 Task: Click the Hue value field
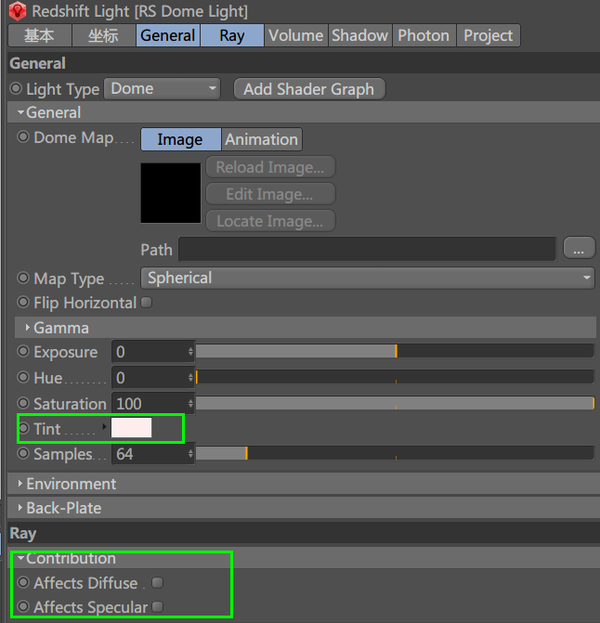point(149,377)
